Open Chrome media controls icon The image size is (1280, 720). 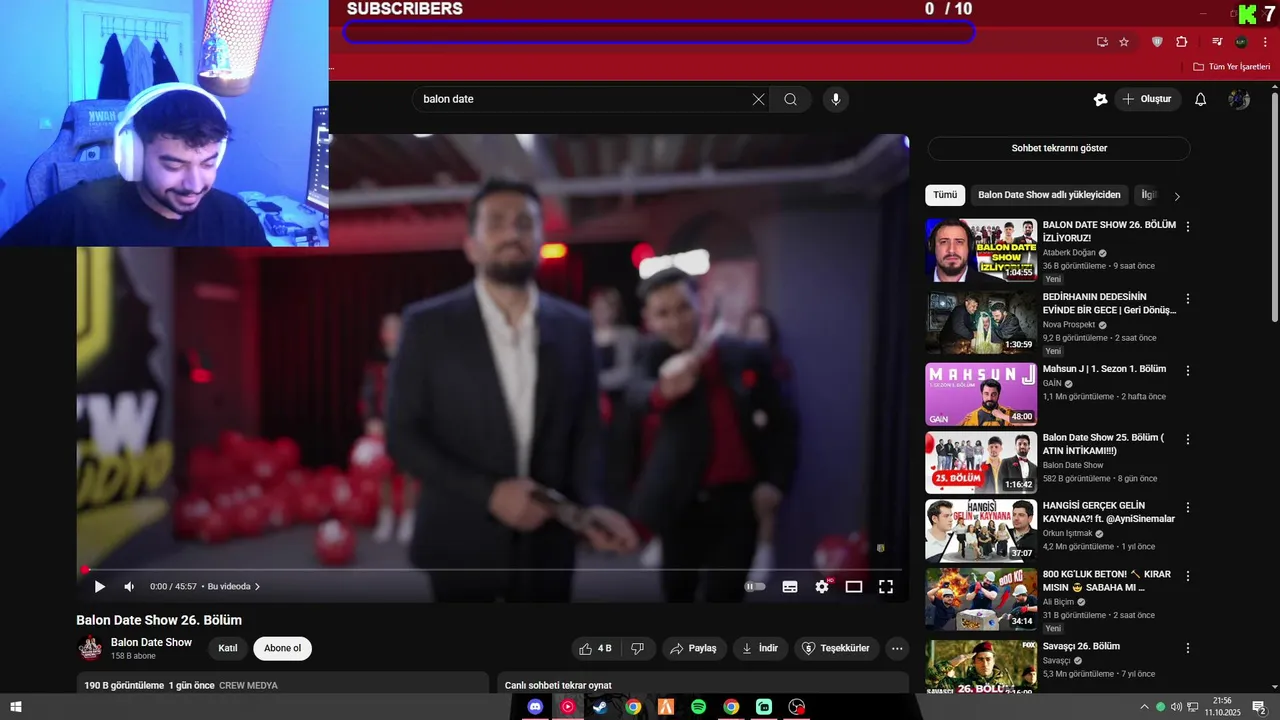click(x=1217, y=42)
